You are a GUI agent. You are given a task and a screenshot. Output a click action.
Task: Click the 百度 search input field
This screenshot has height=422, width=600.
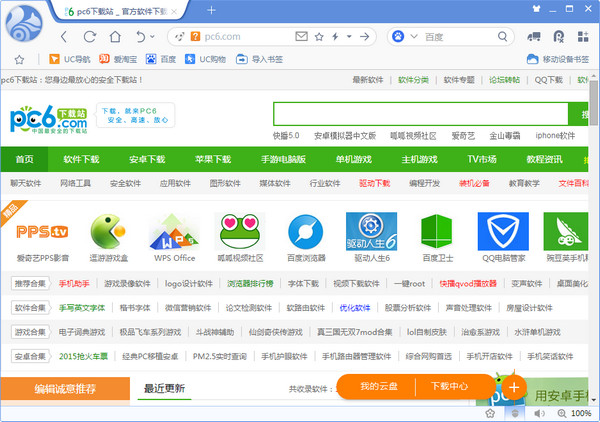457,37
